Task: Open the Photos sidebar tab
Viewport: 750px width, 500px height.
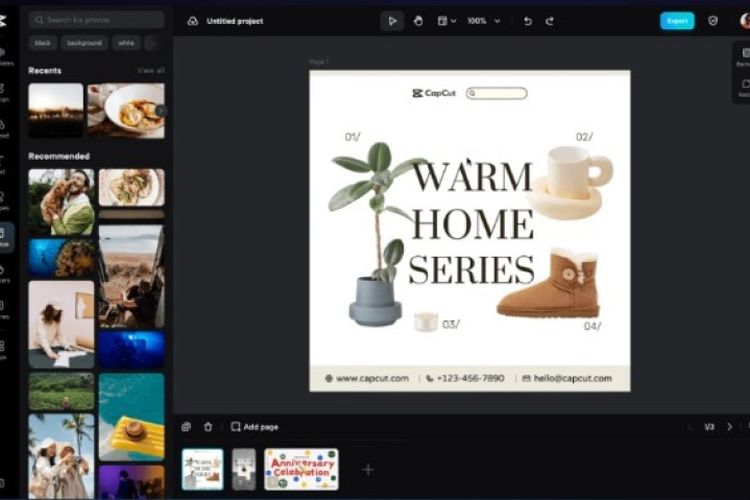Action: click(x=5, y=237)
